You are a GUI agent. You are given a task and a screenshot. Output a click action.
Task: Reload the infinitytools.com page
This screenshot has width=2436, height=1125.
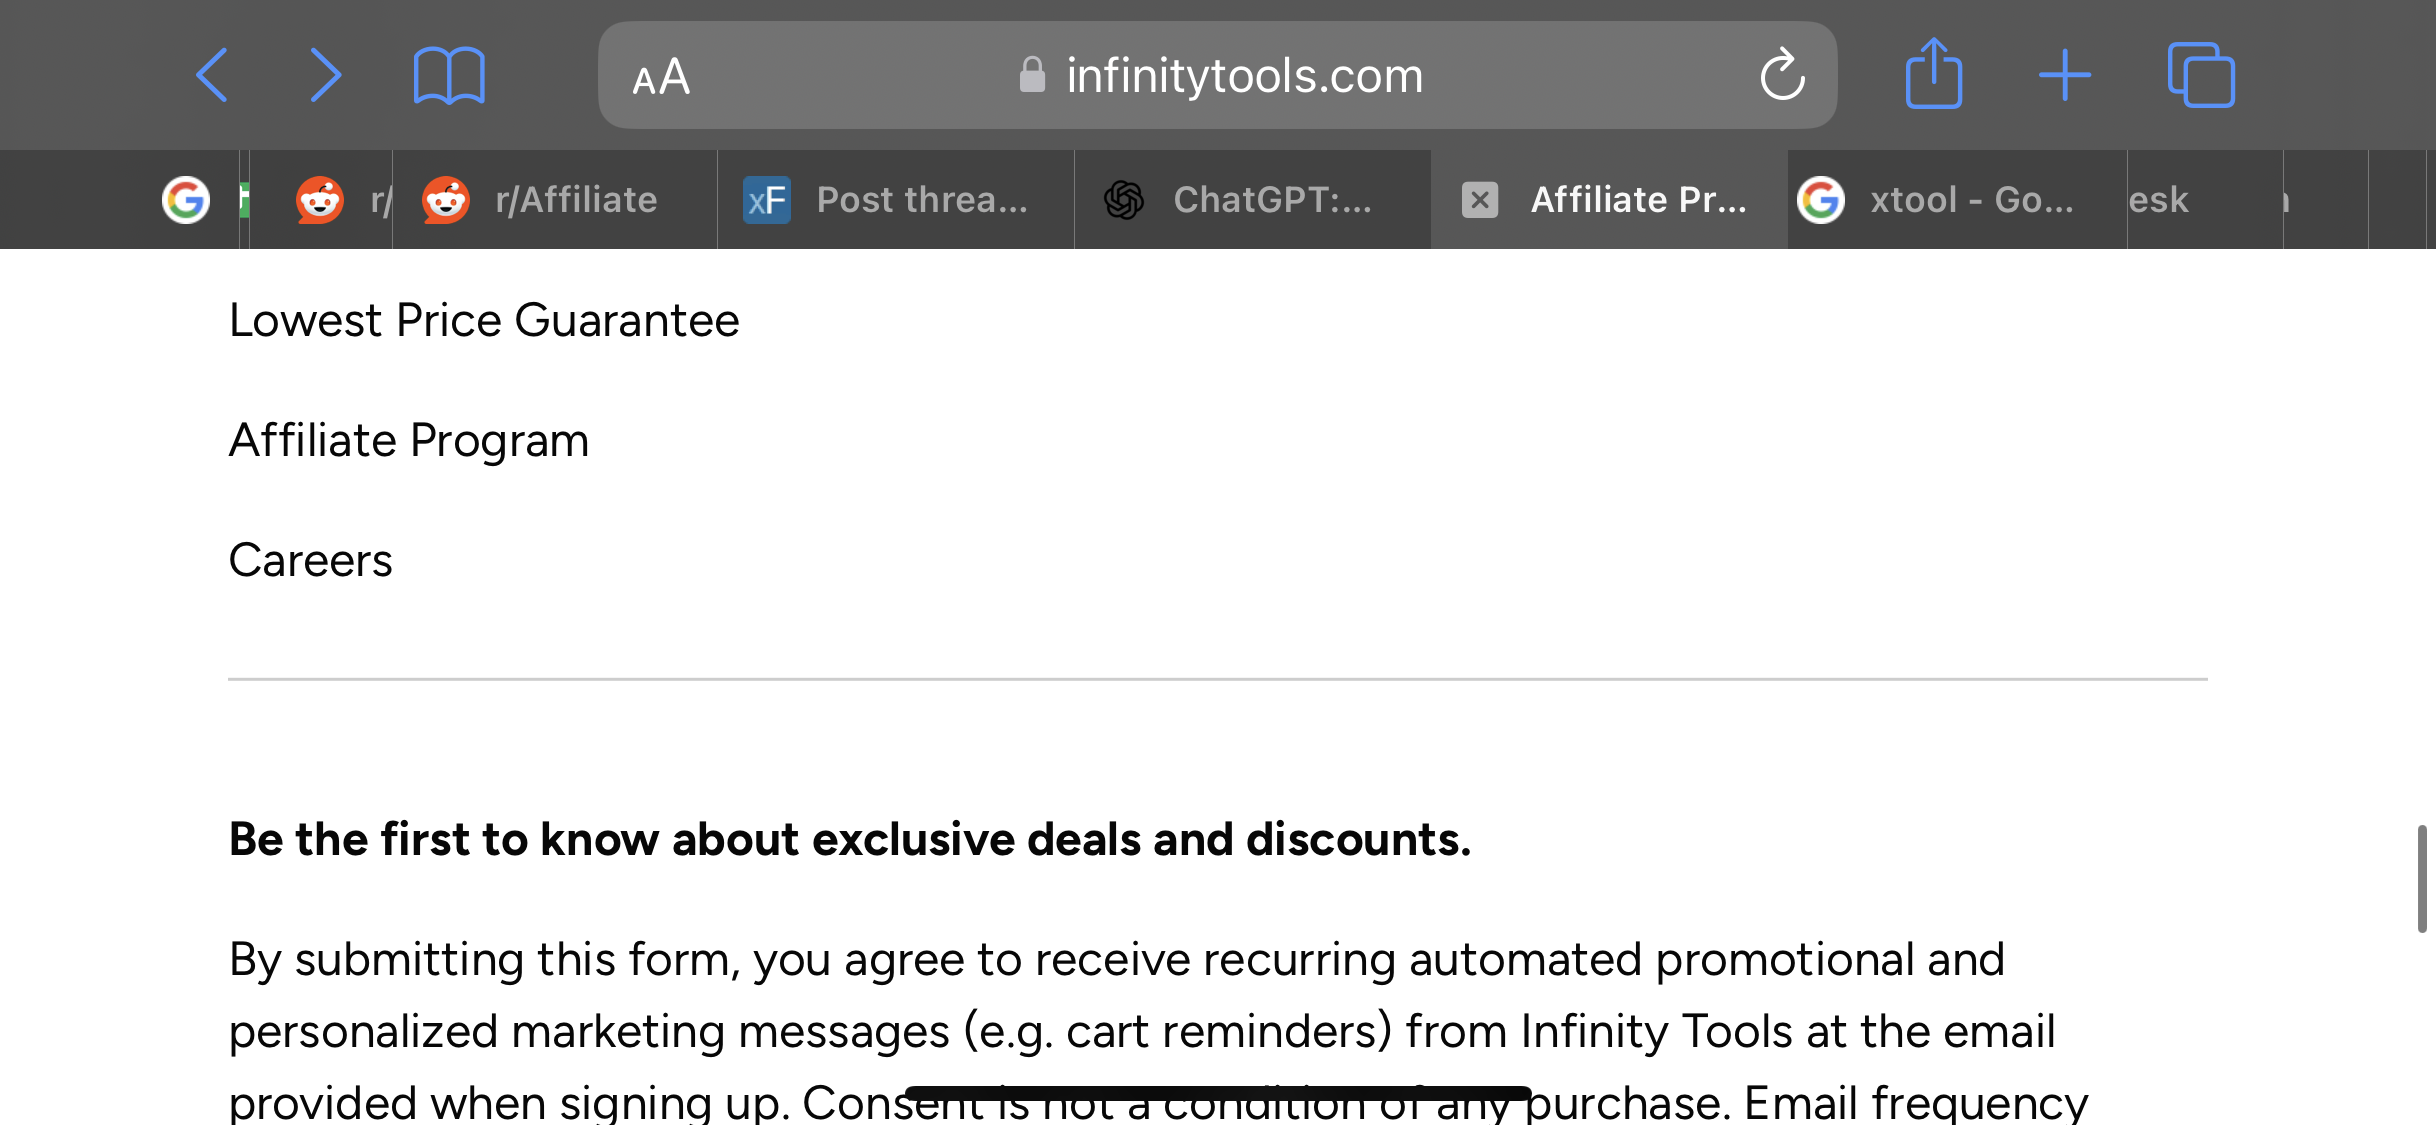tap(1782, 75)
